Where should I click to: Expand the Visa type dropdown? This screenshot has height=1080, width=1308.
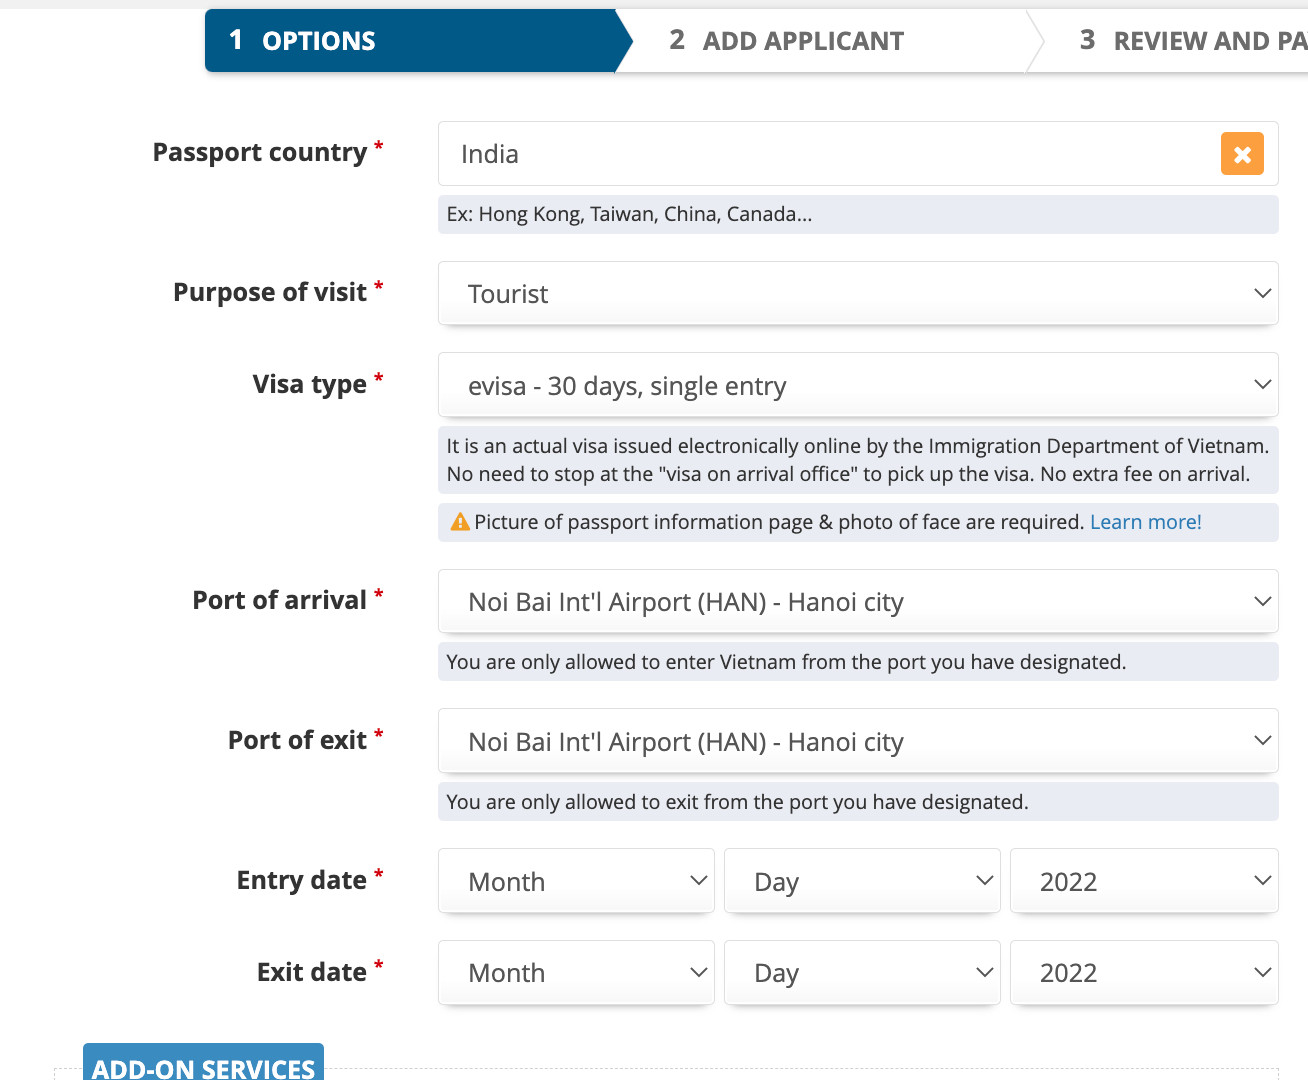[857, 385]
